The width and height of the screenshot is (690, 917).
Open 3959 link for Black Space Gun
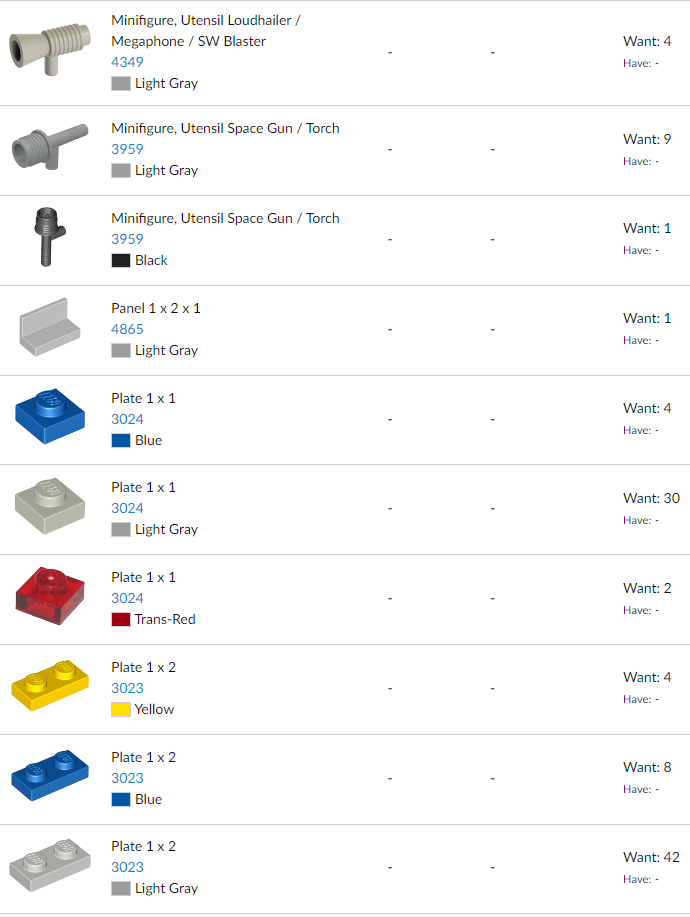(x=127, y=239)
